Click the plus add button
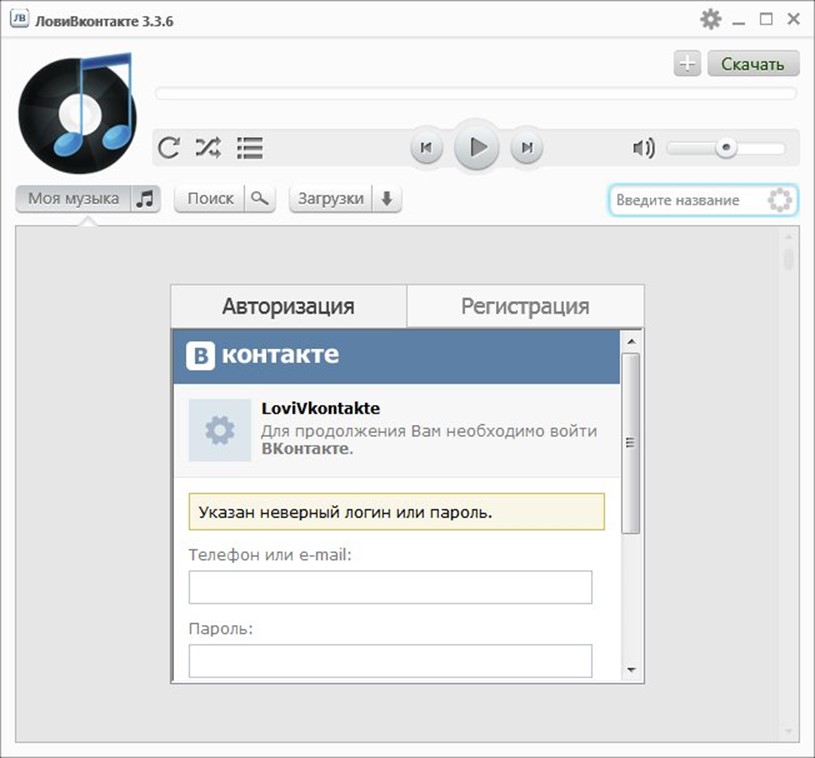 pos(687,63)
